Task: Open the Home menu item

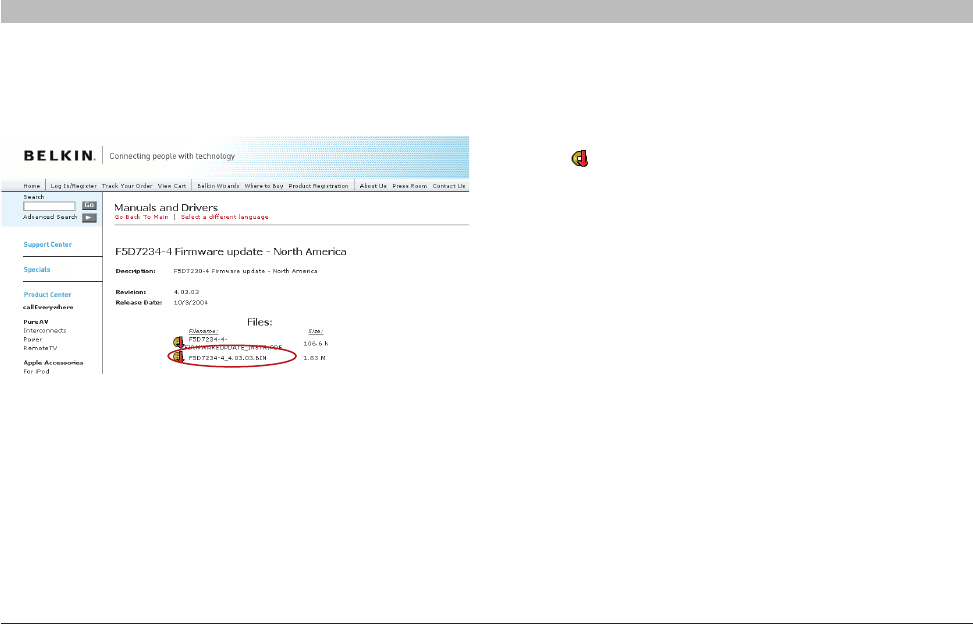Action: [32, 186]
